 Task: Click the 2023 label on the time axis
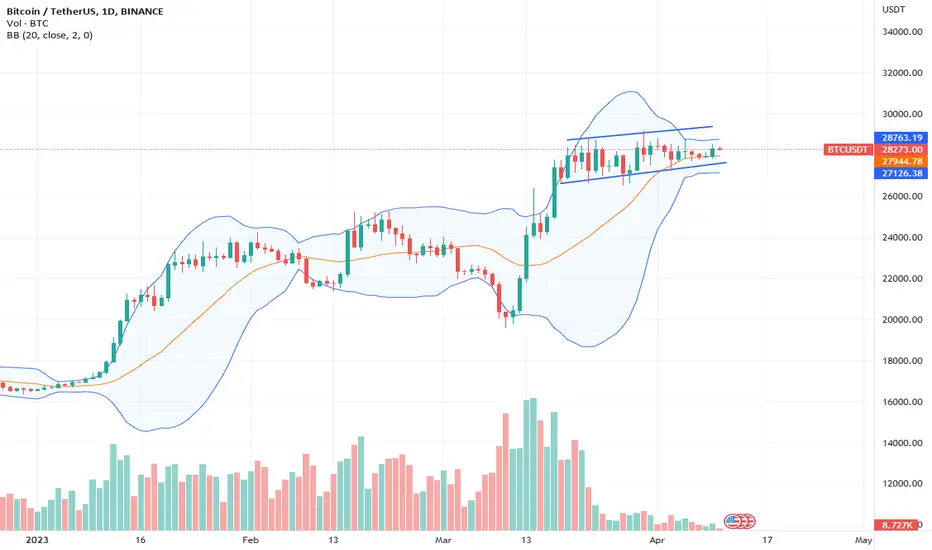(37, 540)
